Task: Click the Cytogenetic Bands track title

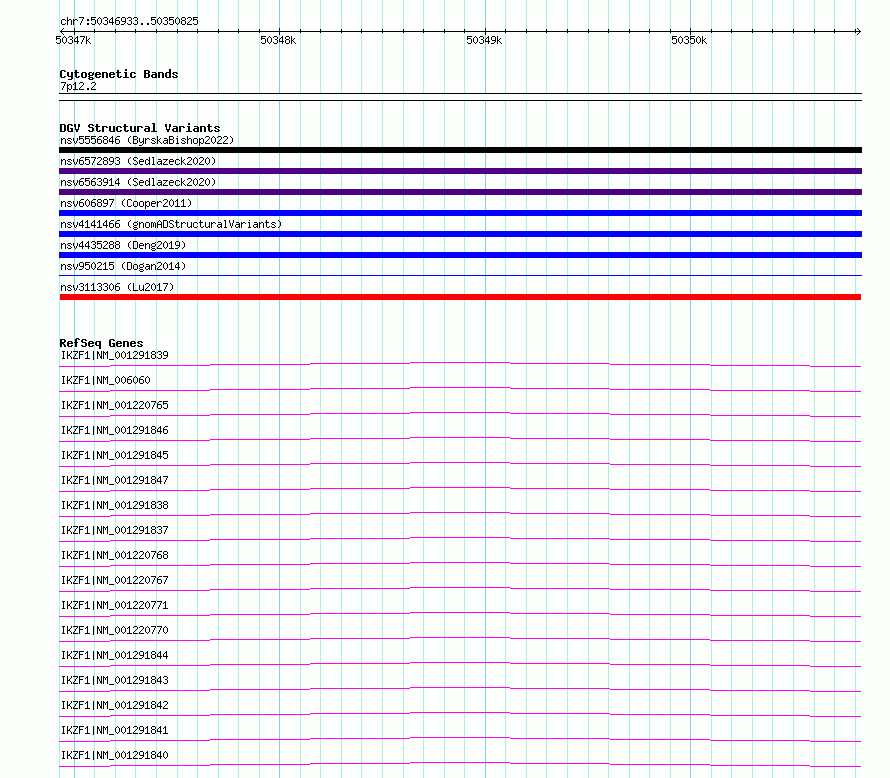Action: coord(119,74)
